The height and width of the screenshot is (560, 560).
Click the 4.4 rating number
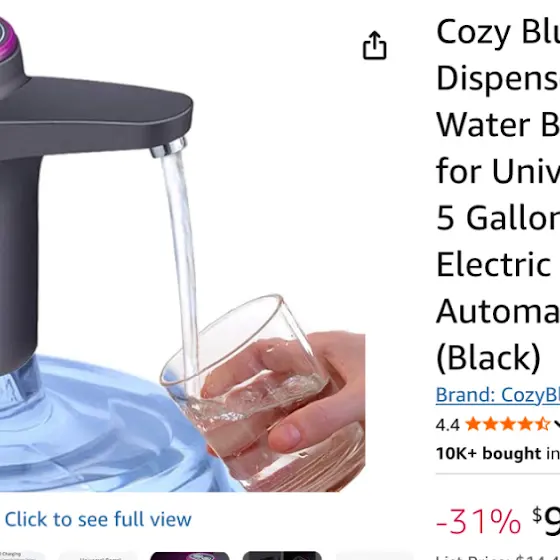click(448, 425)
